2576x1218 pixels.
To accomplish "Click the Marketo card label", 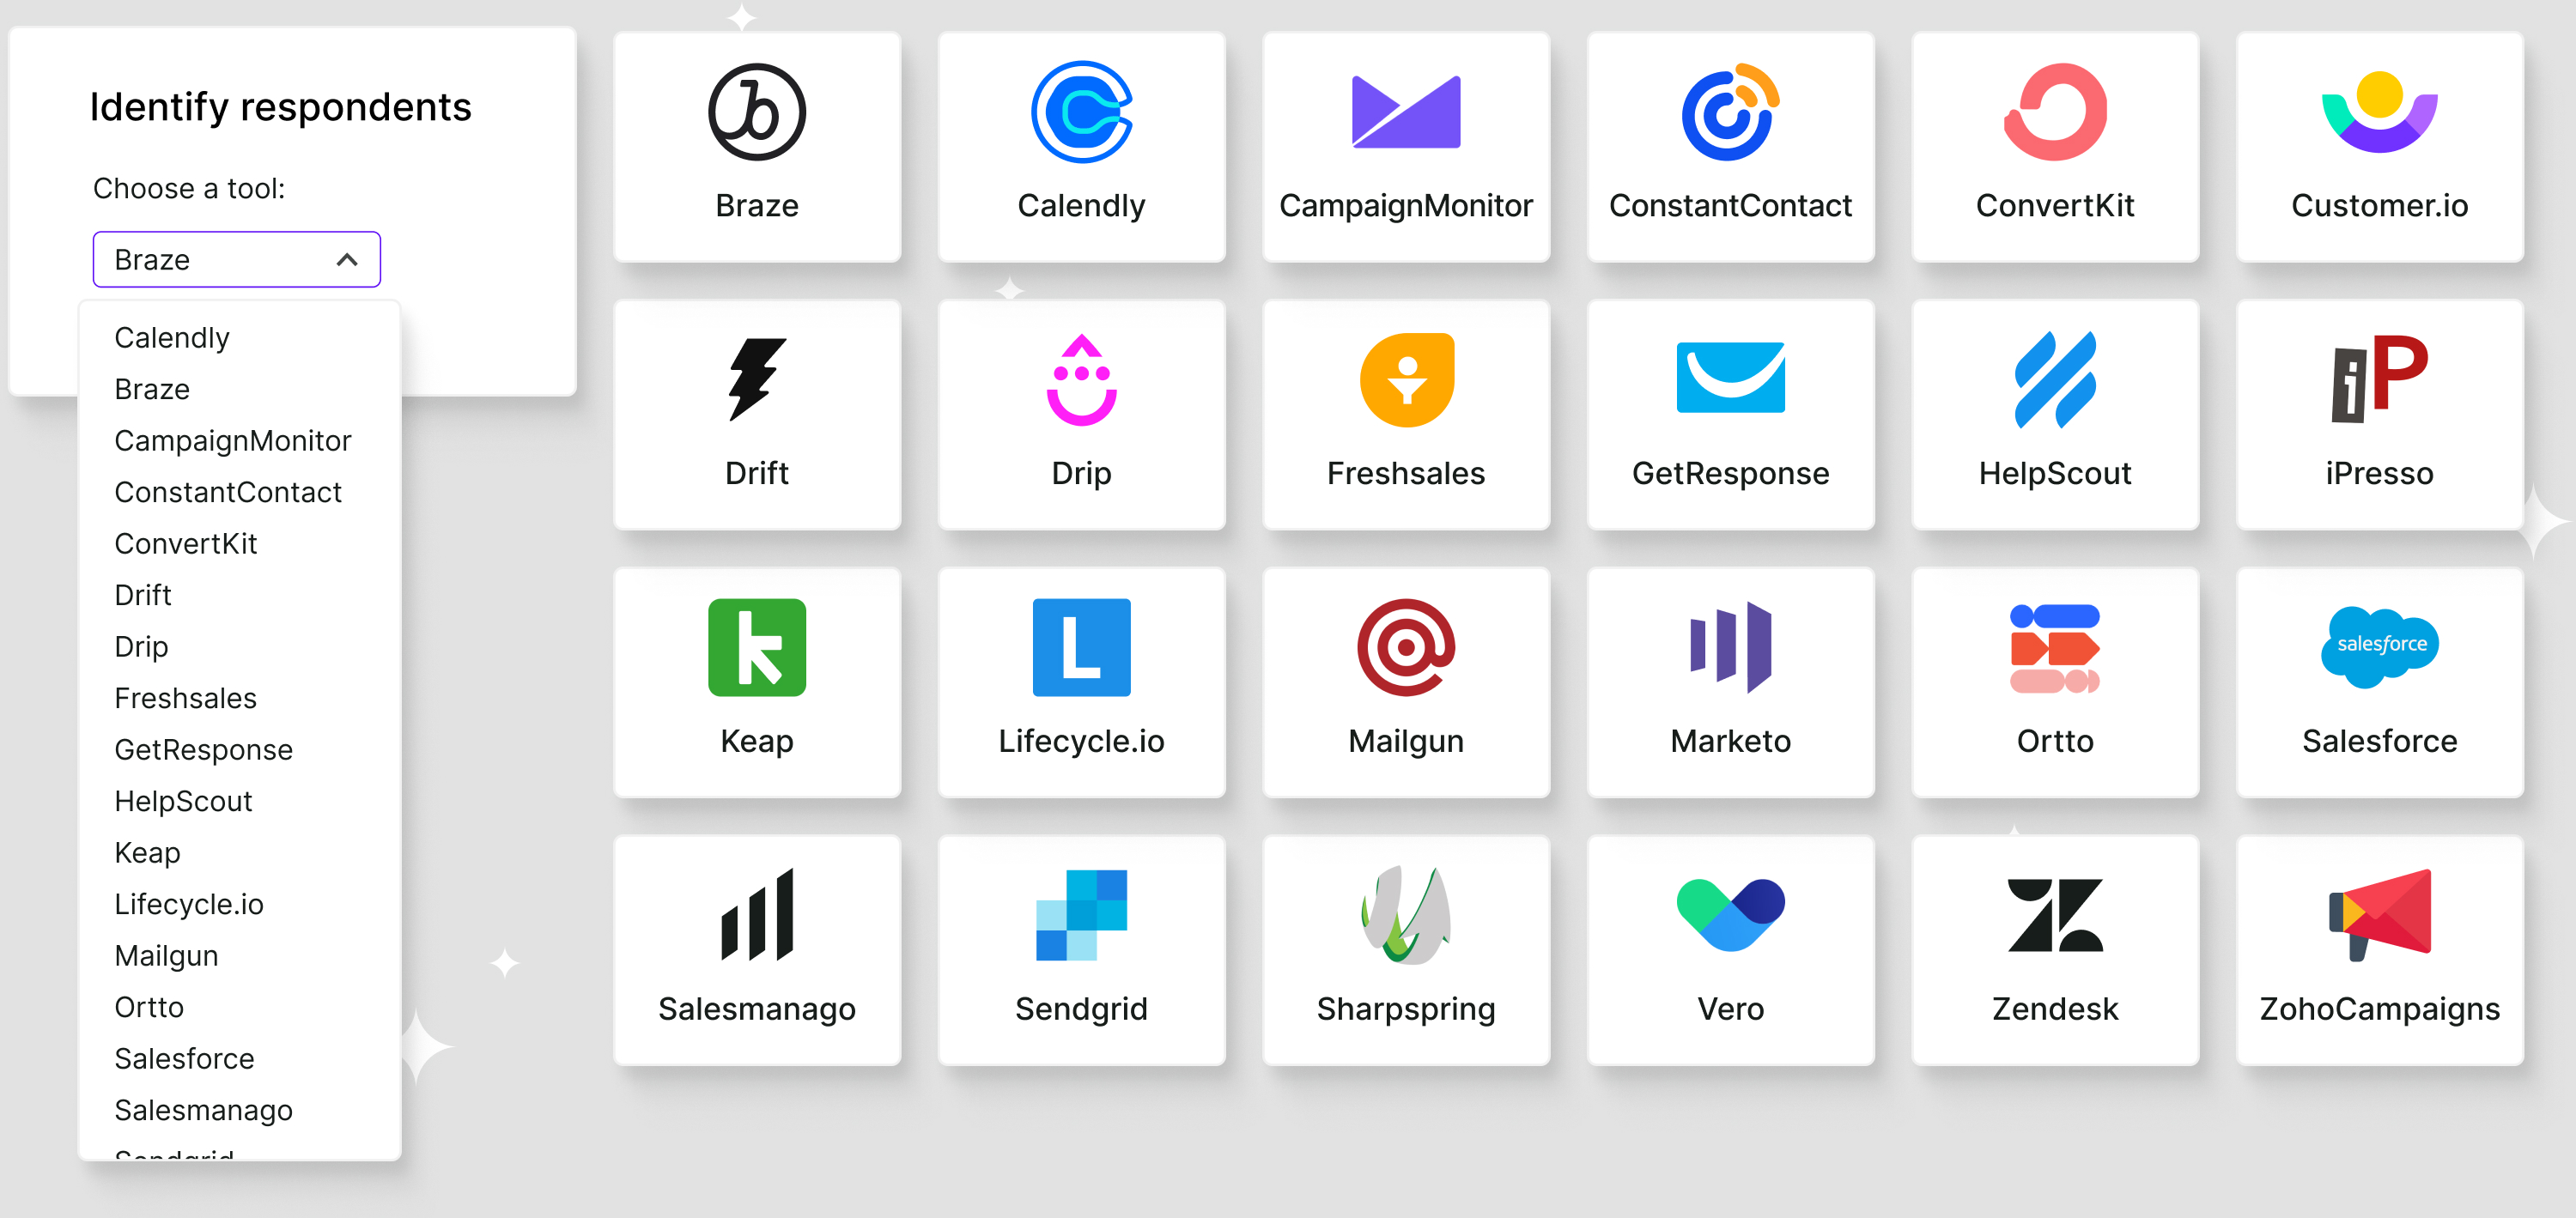I will click(1730, 741).
